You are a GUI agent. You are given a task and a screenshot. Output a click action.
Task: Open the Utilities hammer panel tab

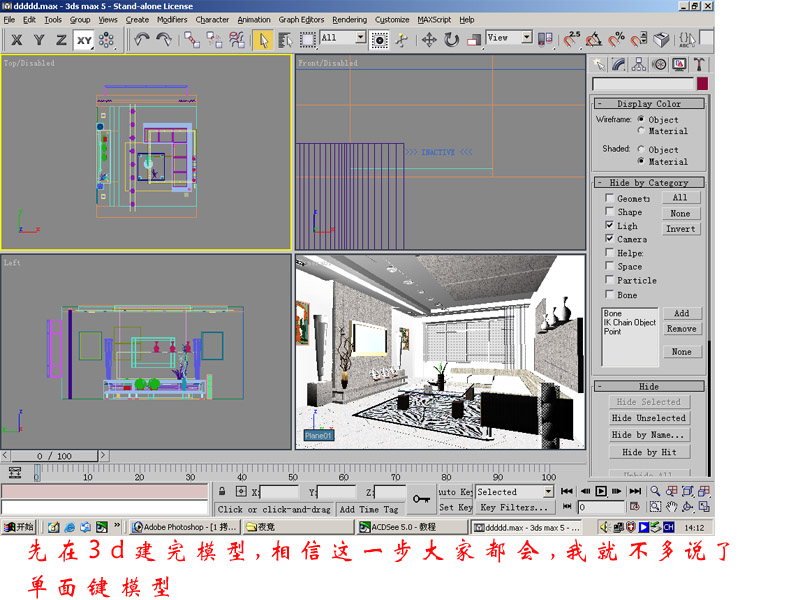pos(699,65)
